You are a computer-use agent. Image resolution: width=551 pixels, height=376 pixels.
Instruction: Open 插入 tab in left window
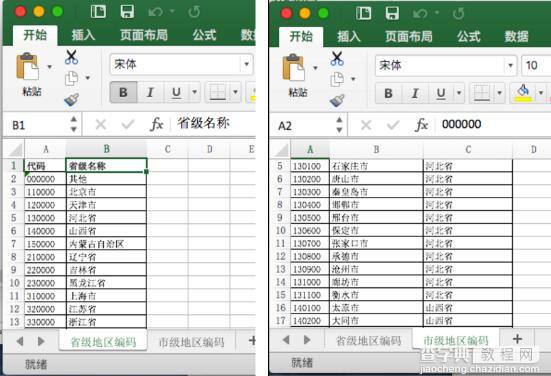pyautogui.click(x=83, y=35)
